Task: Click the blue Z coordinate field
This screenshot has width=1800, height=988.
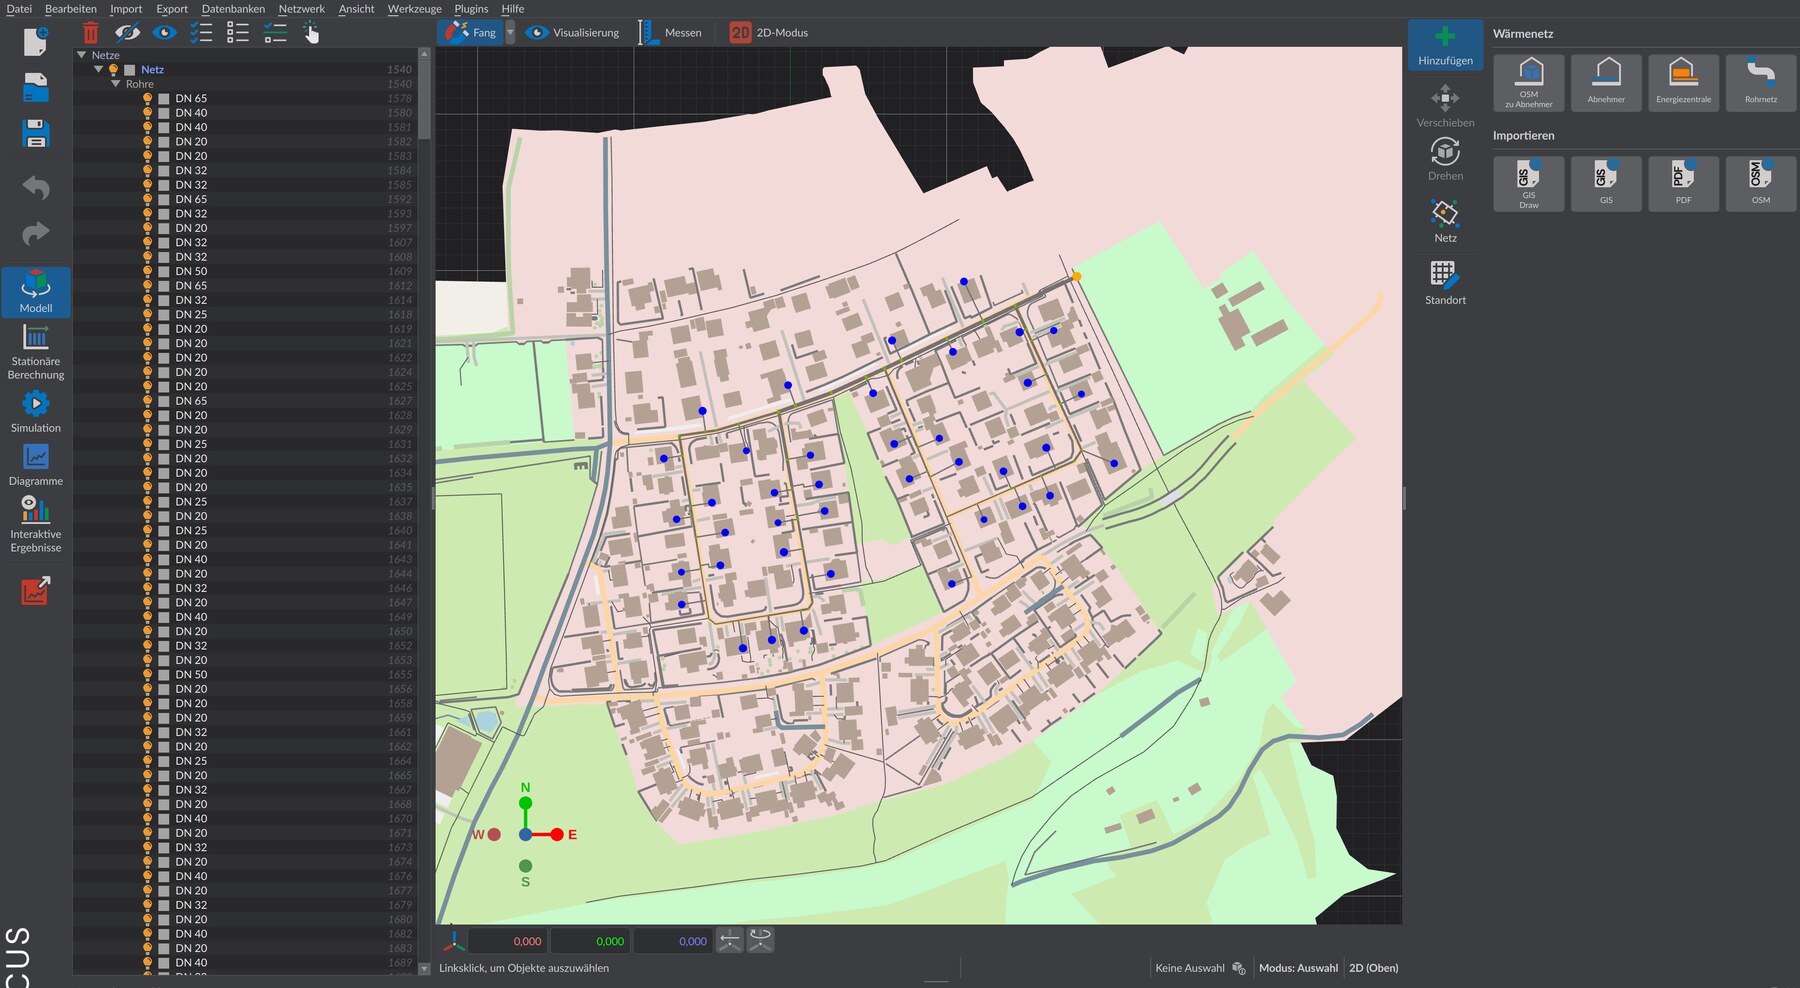Action: [673, 941]
